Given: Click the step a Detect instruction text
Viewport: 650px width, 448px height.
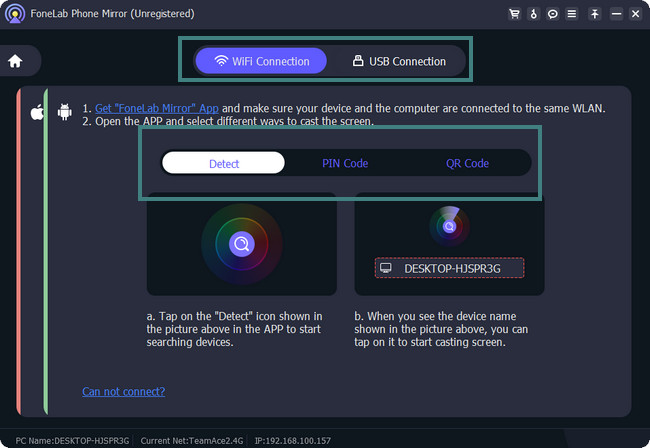Looking at the screenshot, I should pyautogui.click(x=234, y=329).
